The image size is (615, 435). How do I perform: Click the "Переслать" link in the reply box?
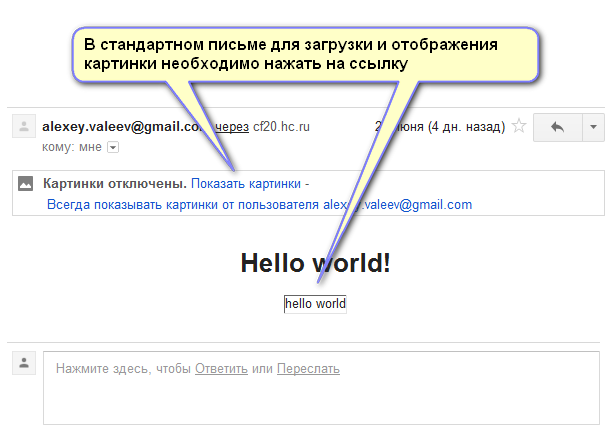pos(308,369)
